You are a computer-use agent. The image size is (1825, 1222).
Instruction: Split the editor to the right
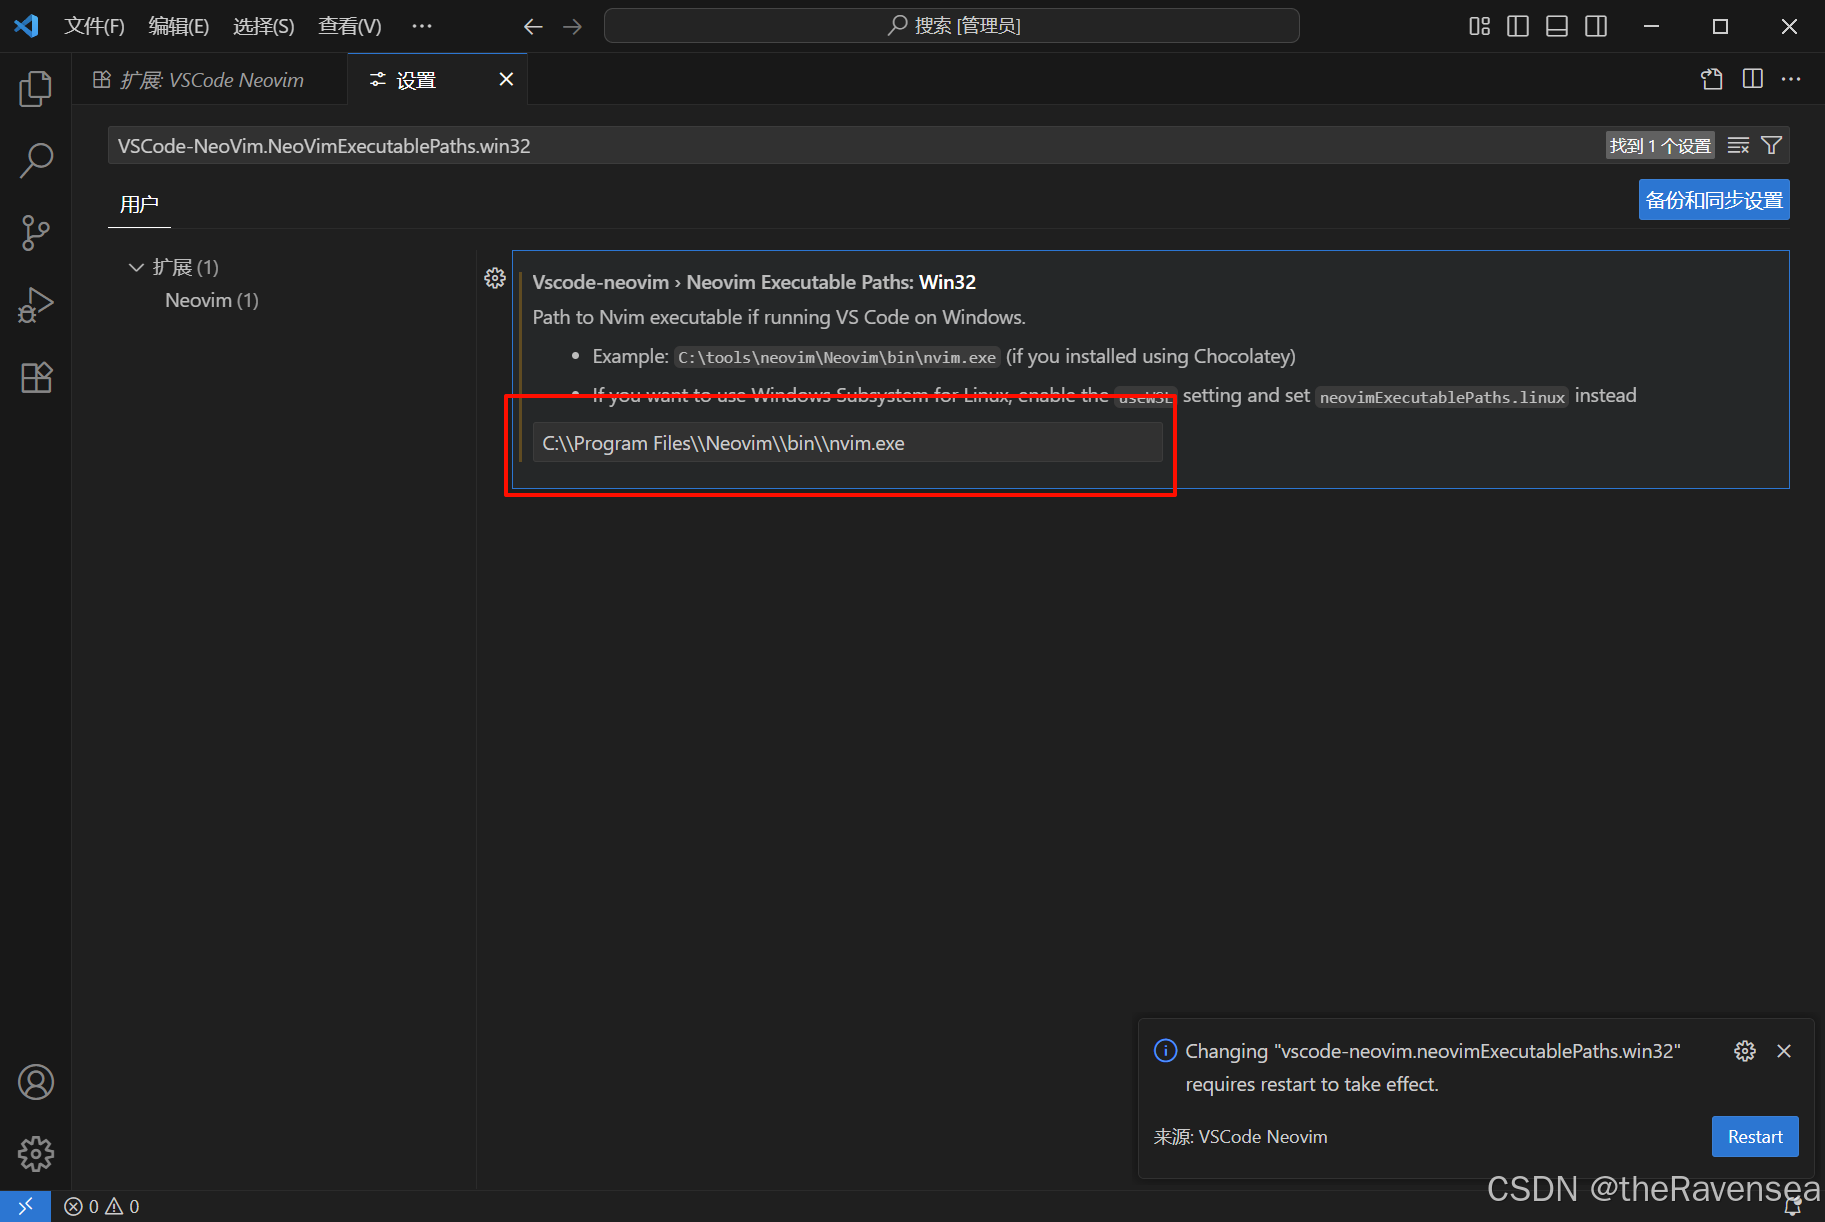pos(1752,79)
